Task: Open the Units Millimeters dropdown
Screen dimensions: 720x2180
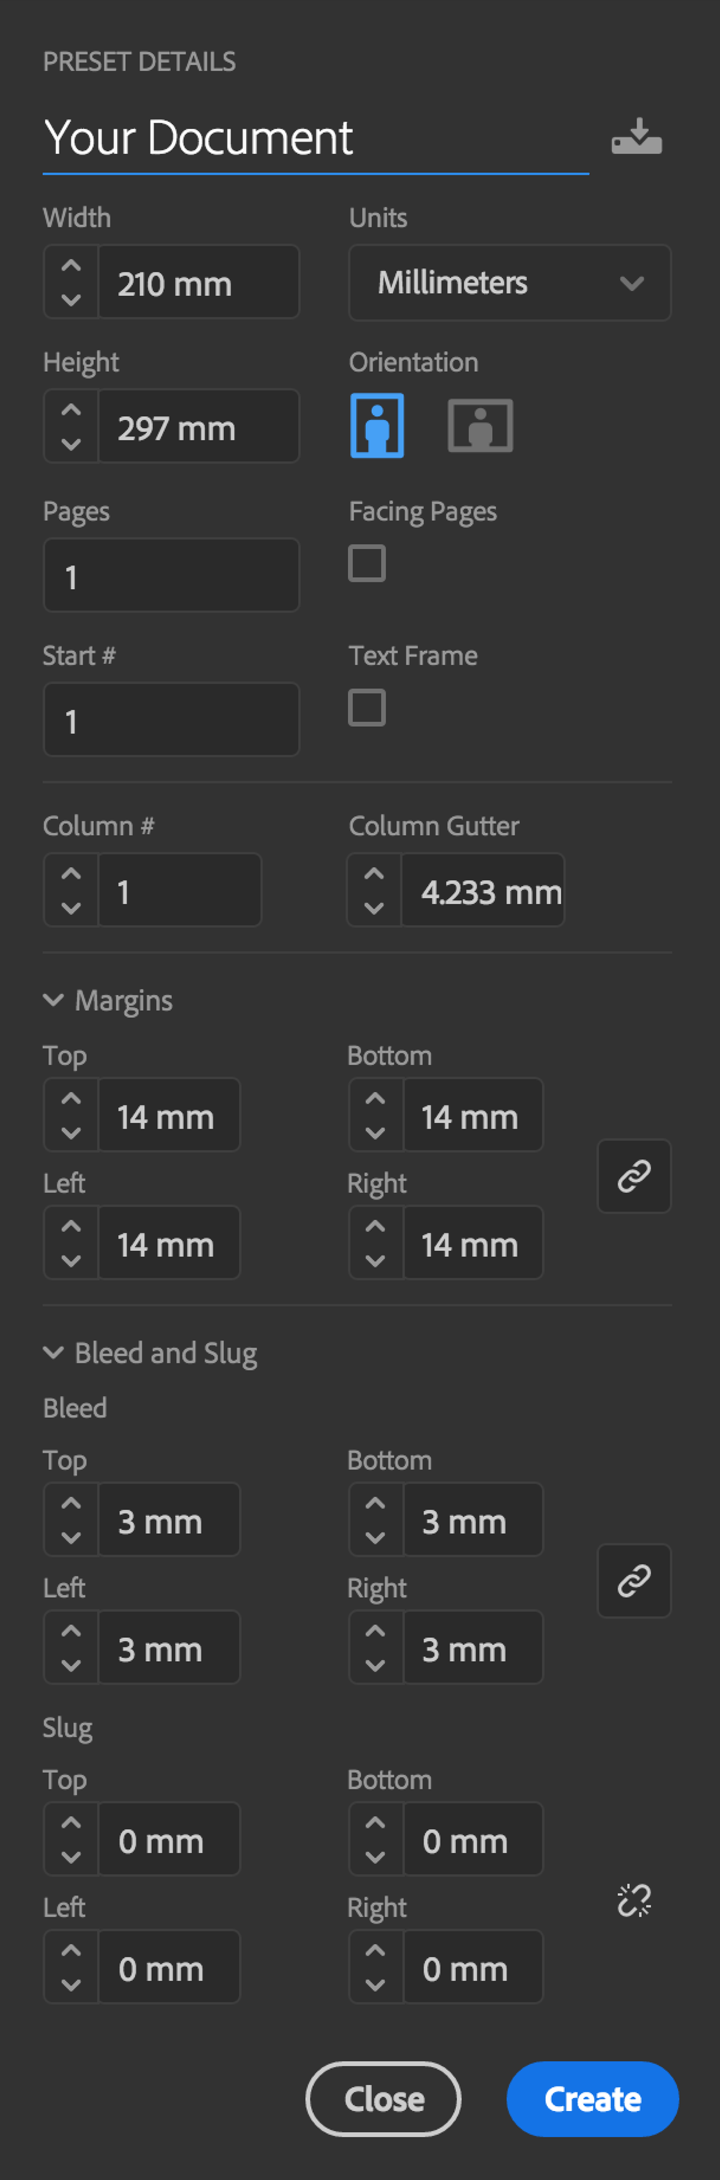Action: click(509, 283)
